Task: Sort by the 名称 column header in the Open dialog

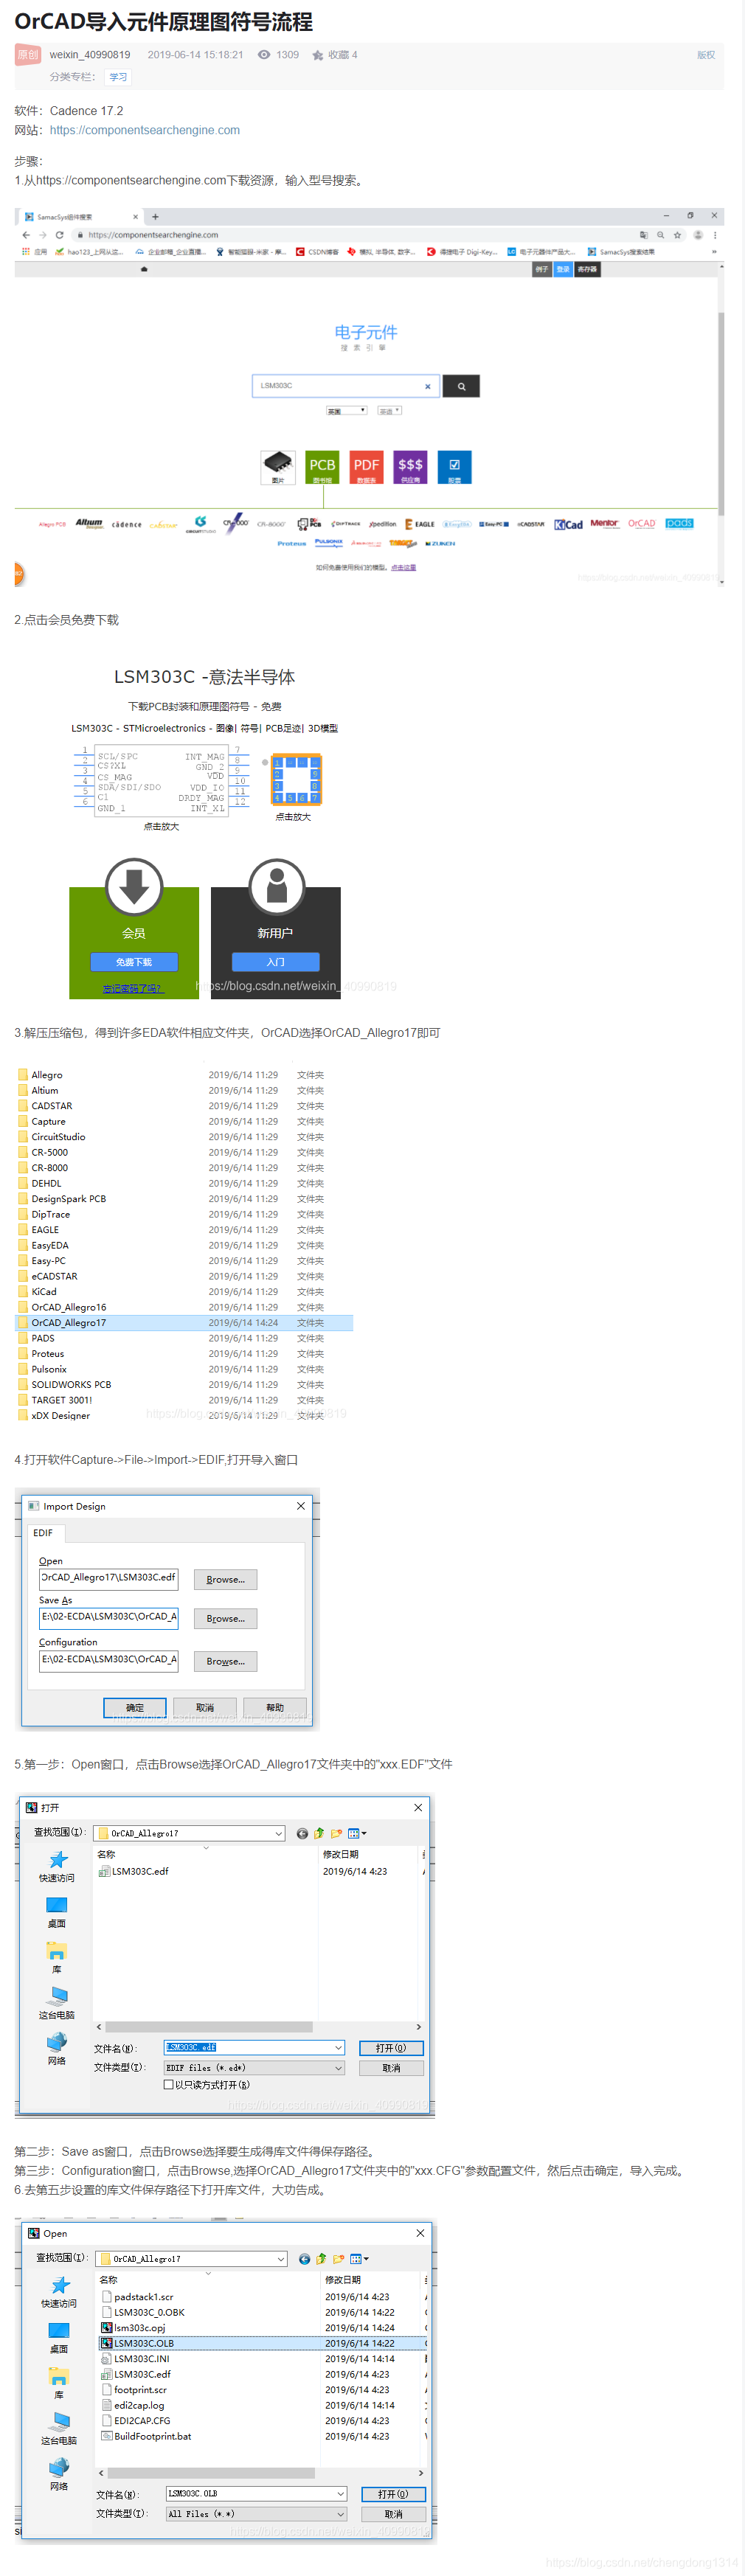Action: click(x=109, y=2279)
